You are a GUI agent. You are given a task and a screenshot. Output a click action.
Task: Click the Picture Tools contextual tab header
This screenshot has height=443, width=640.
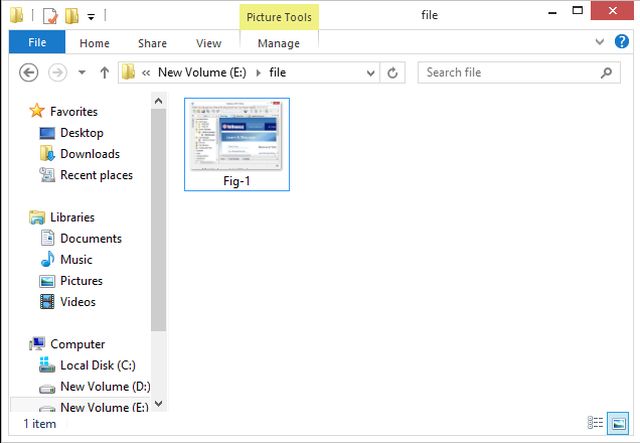point(279,17)
